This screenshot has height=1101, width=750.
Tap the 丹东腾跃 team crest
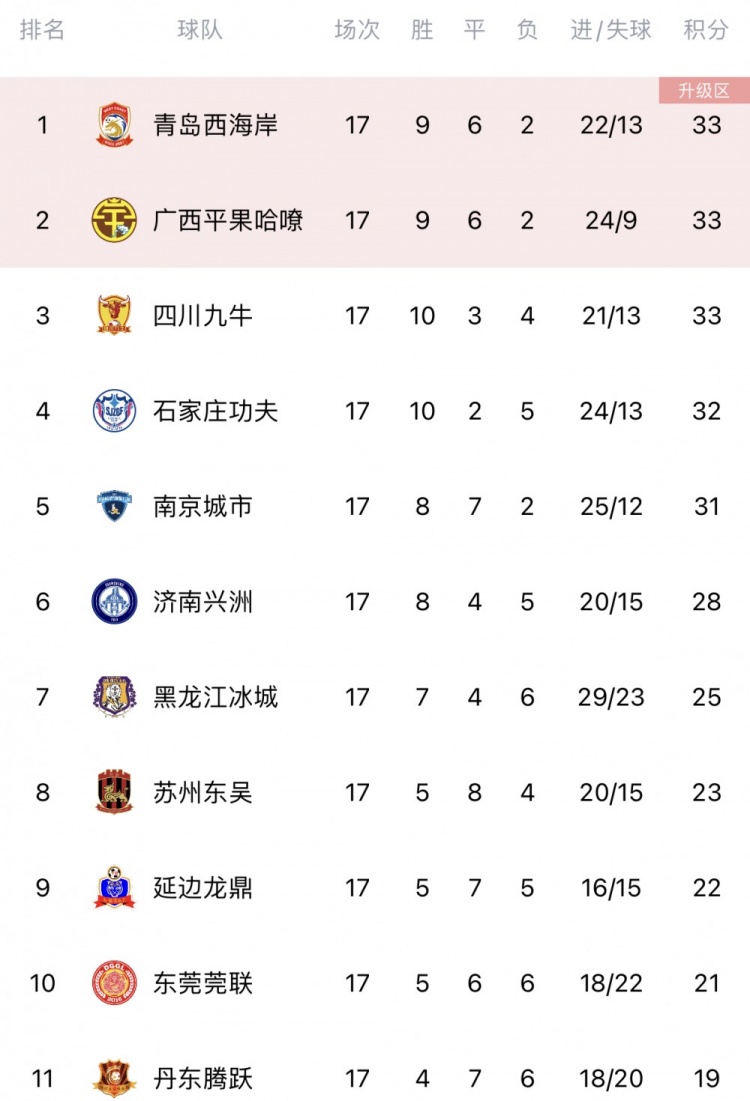[x=114, y=1078]
